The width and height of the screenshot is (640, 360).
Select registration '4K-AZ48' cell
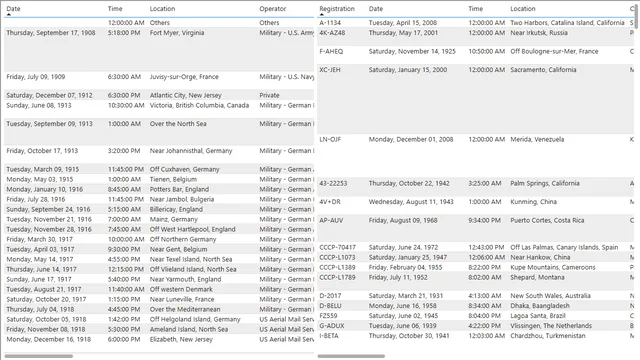(x=332, y=33)
